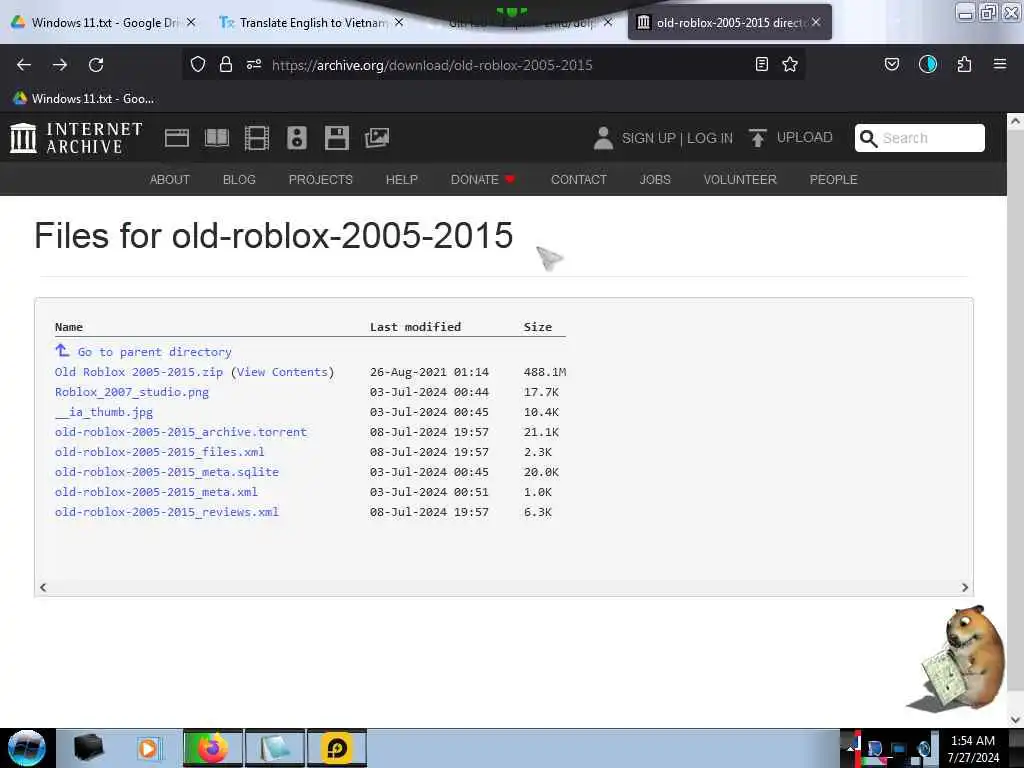Open the Texts book icon
This screenshot has width=1024, height=768.
click(x=217, y=138)
